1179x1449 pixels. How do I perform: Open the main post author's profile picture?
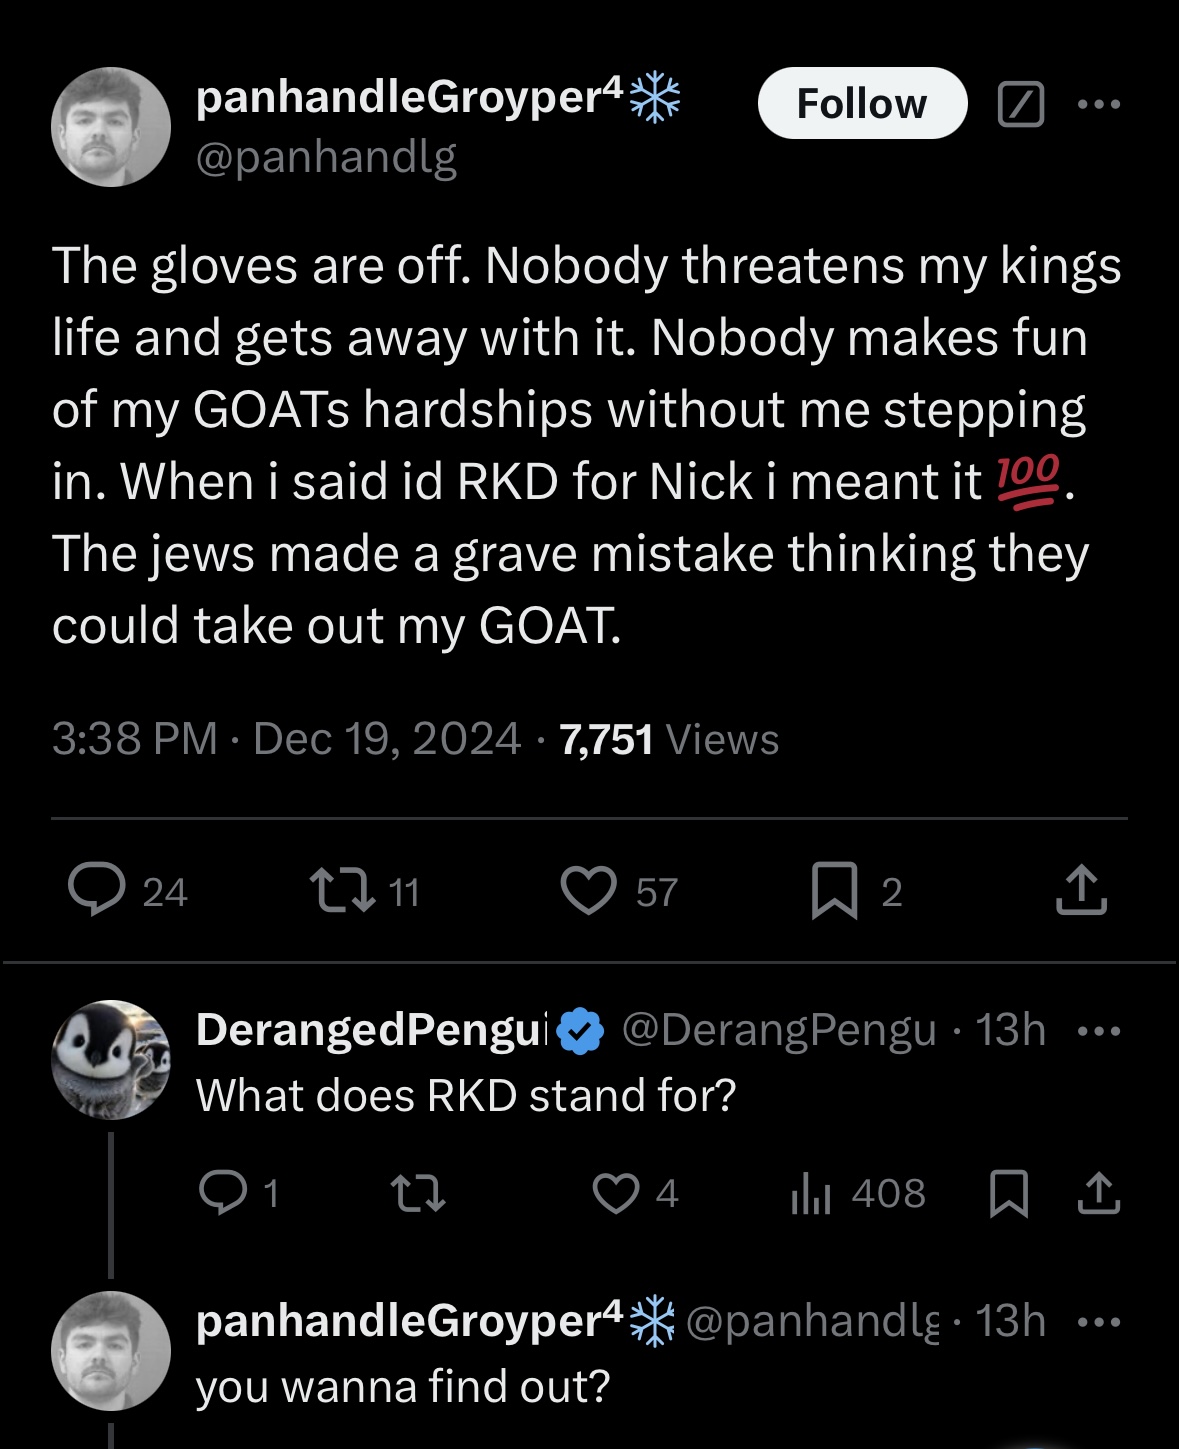pos(111,127)
